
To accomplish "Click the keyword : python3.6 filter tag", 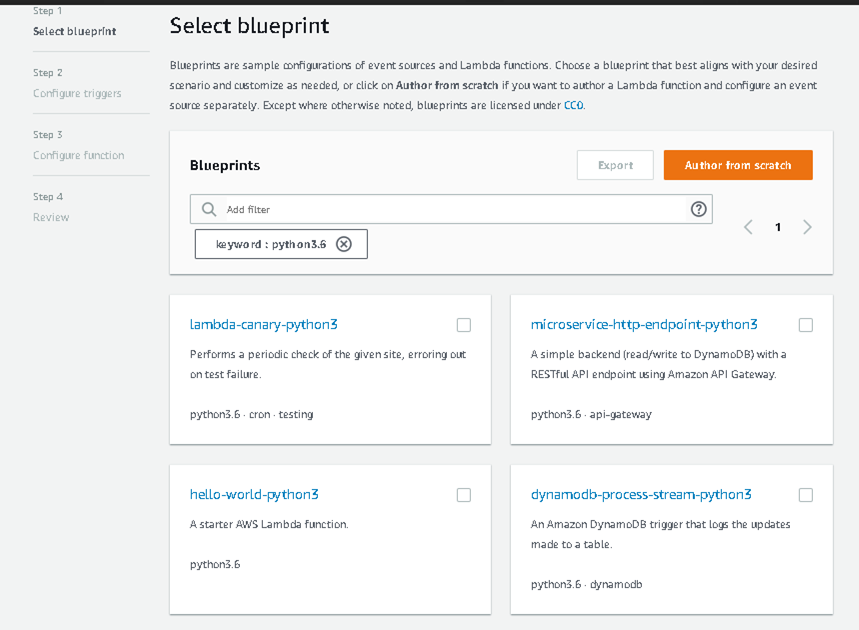I will pyautogui.click(x=281, y=244).
